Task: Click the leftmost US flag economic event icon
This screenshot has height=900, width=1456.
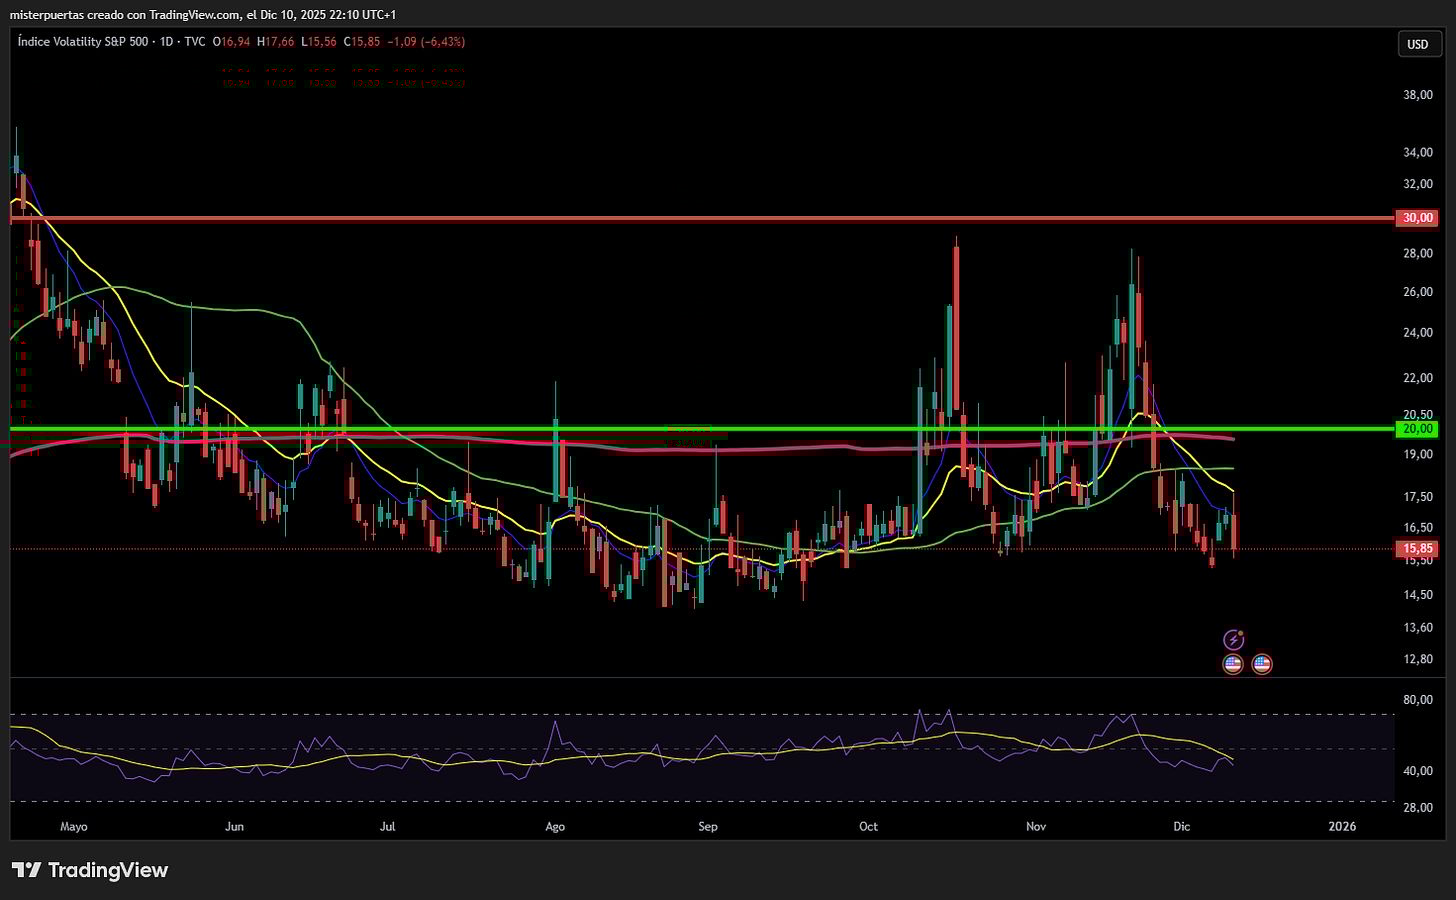Action: click(1233, 663)
